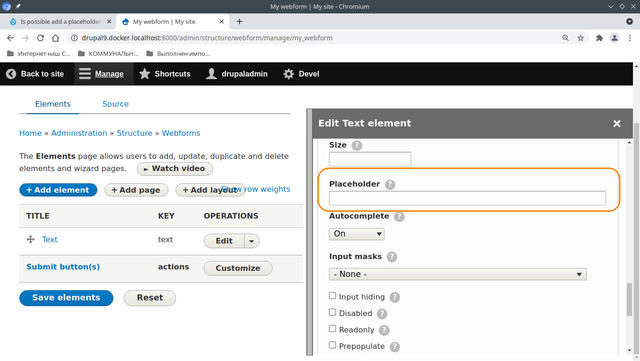Open the Chromium profile avatar
The height and width of the screenshot is (361, 640).
click(614, 38)
